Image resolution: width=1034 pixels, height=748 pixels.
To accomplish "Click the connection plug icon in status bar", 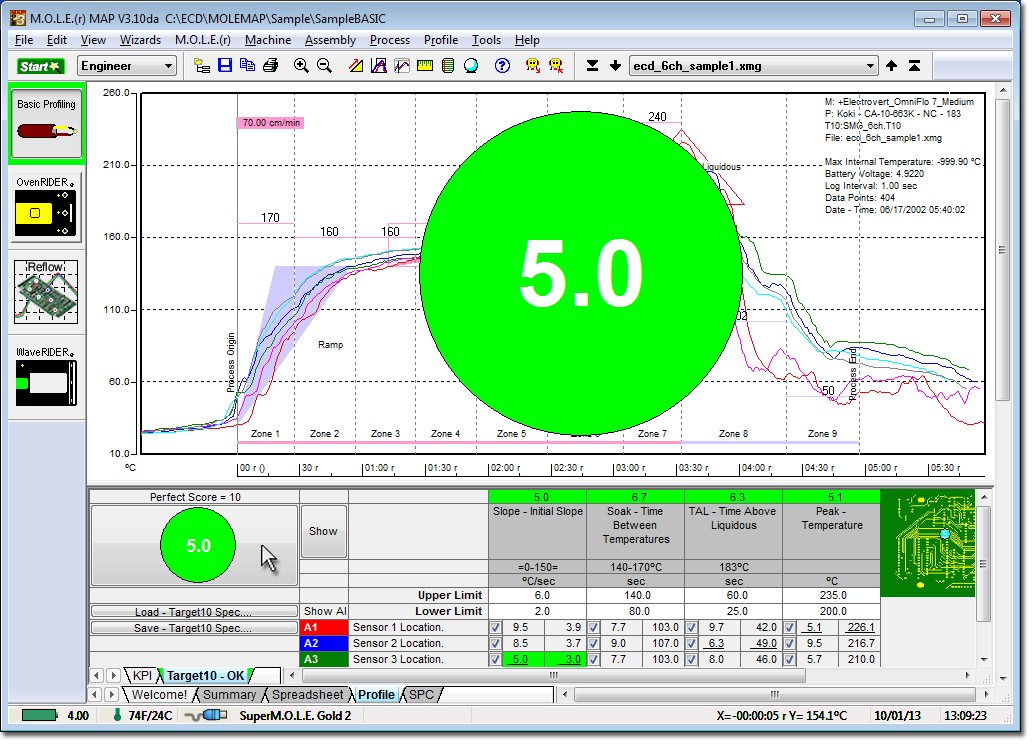I will click(x=206, y=716).
